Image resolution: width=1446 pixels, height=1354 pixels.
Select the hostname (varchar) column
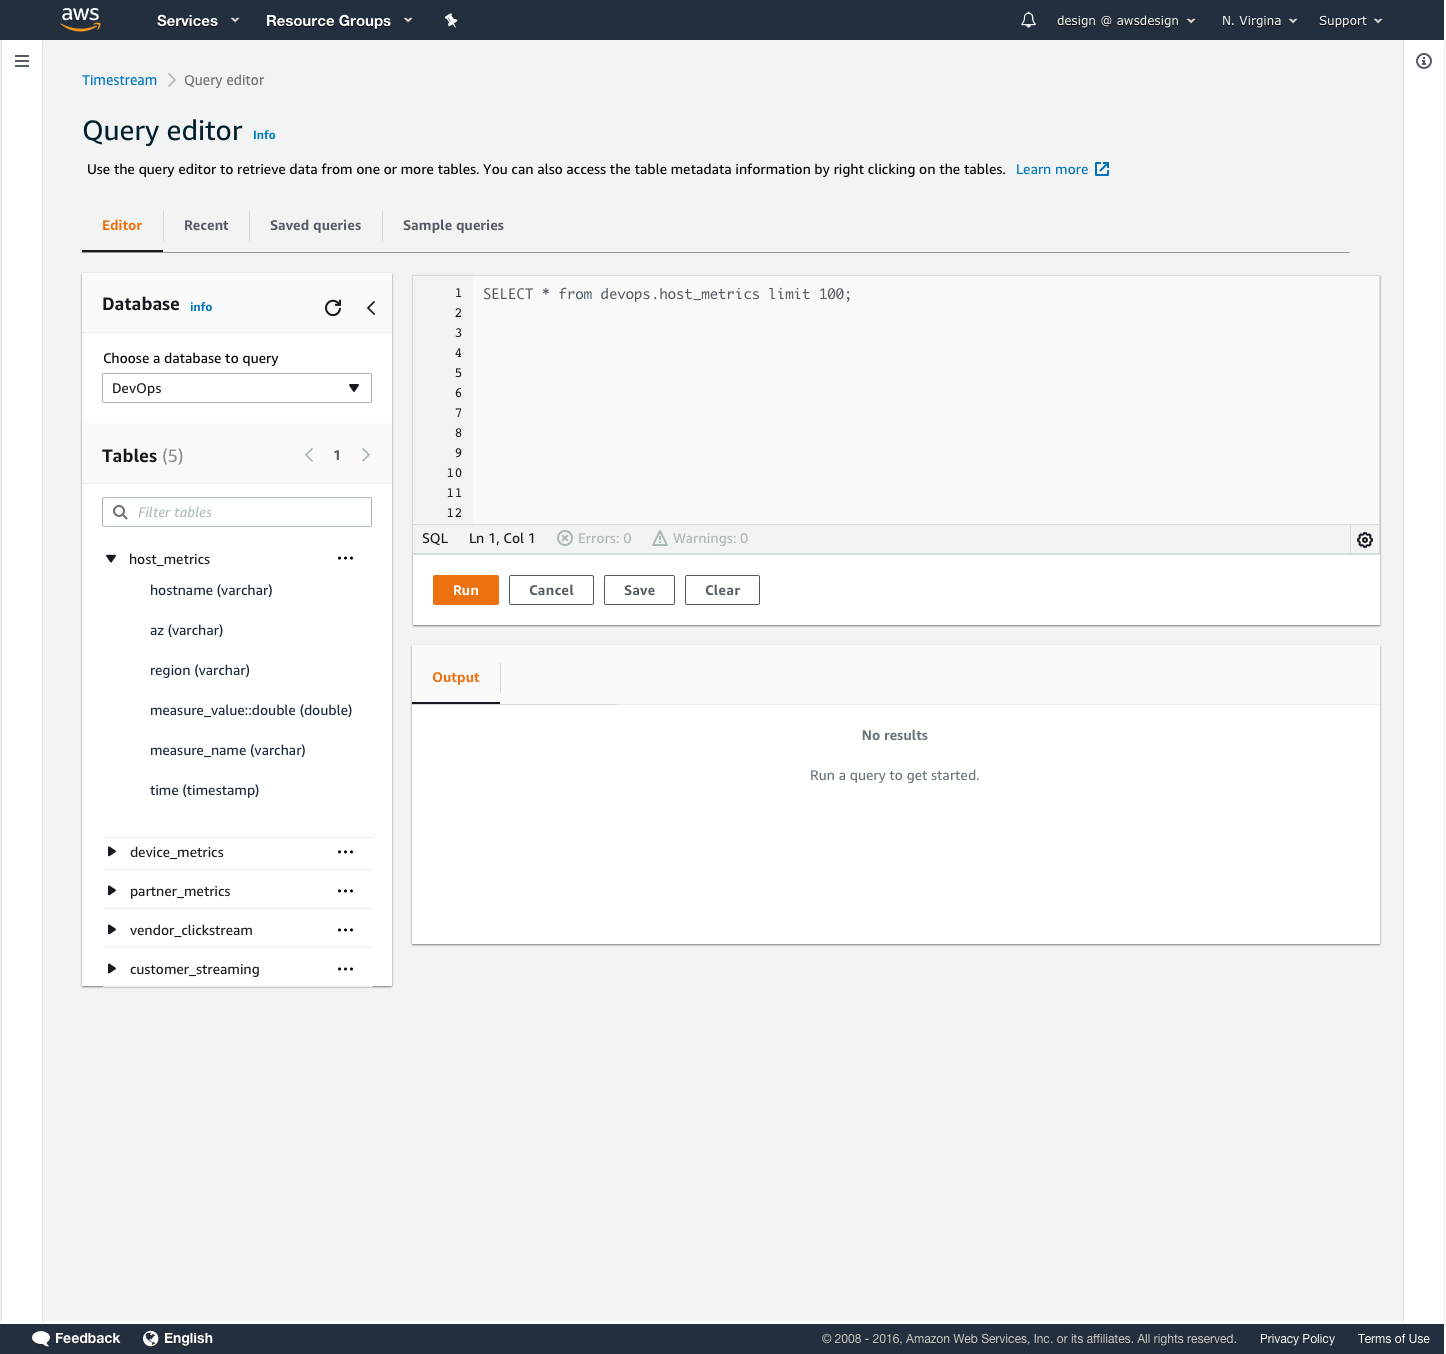211,590
